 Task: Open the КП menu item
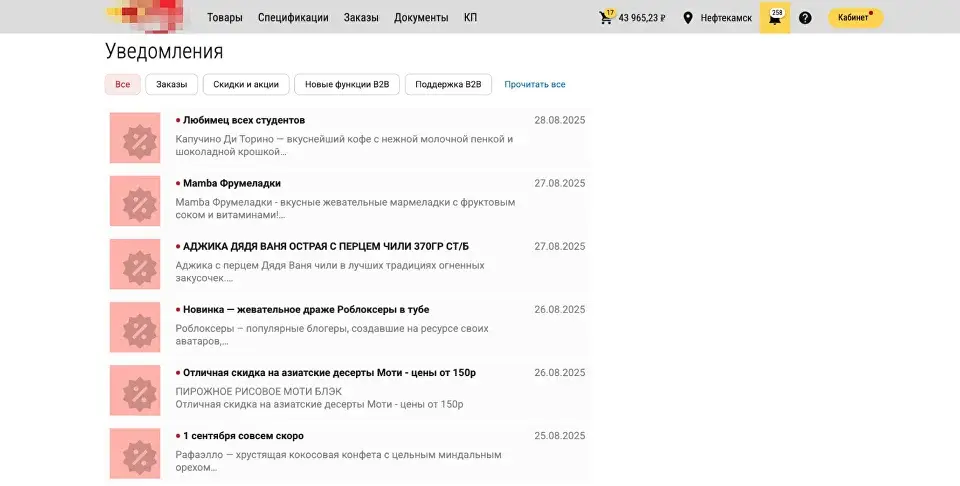pyautogui.click(x=470, y=18)
